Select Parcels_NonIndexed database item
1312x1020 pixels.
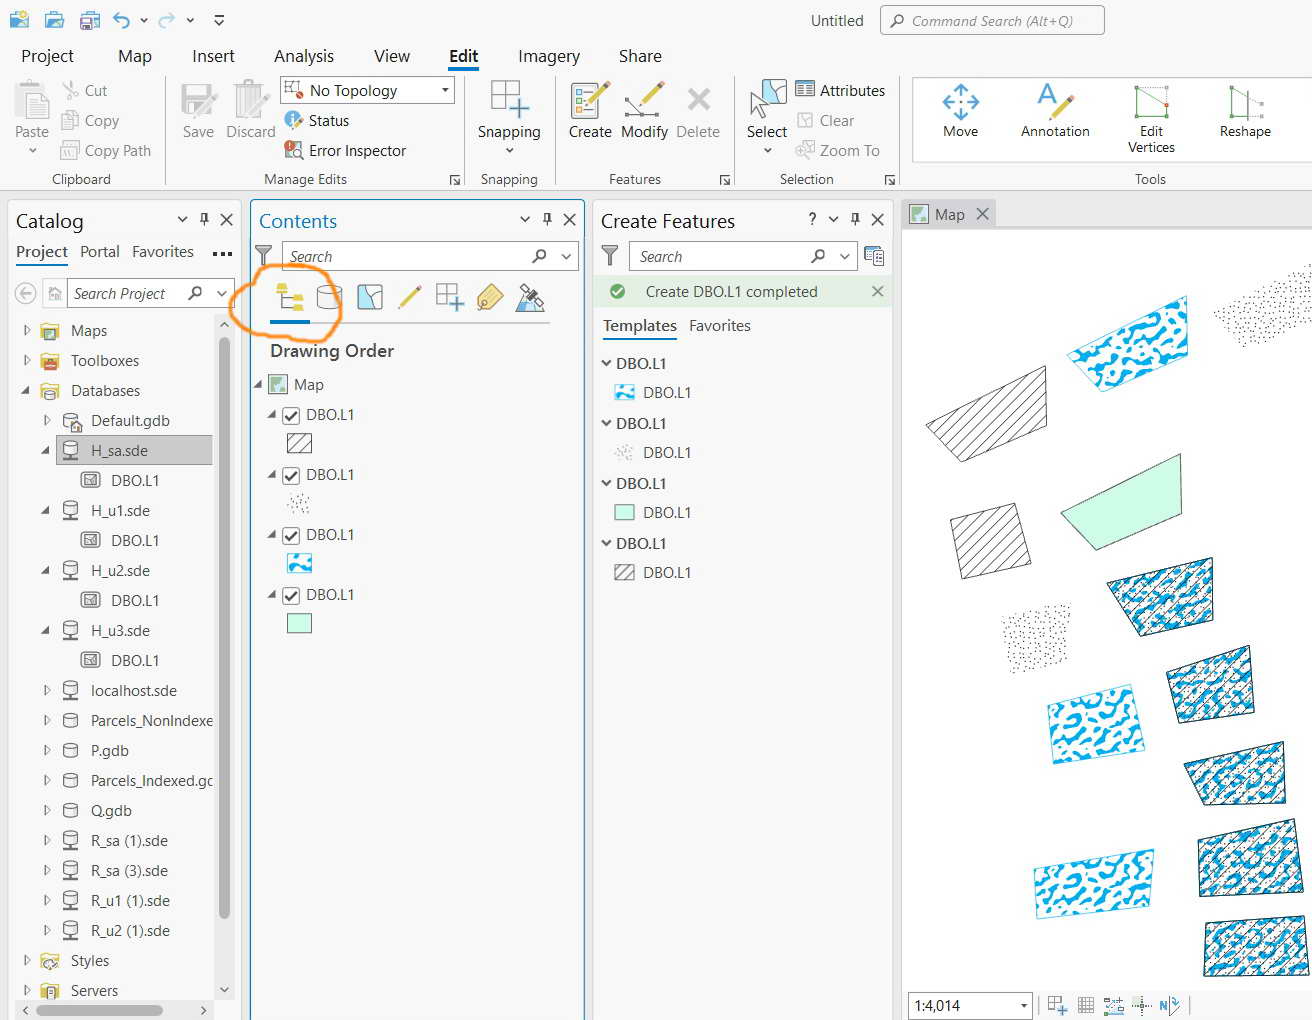(151, 720)
